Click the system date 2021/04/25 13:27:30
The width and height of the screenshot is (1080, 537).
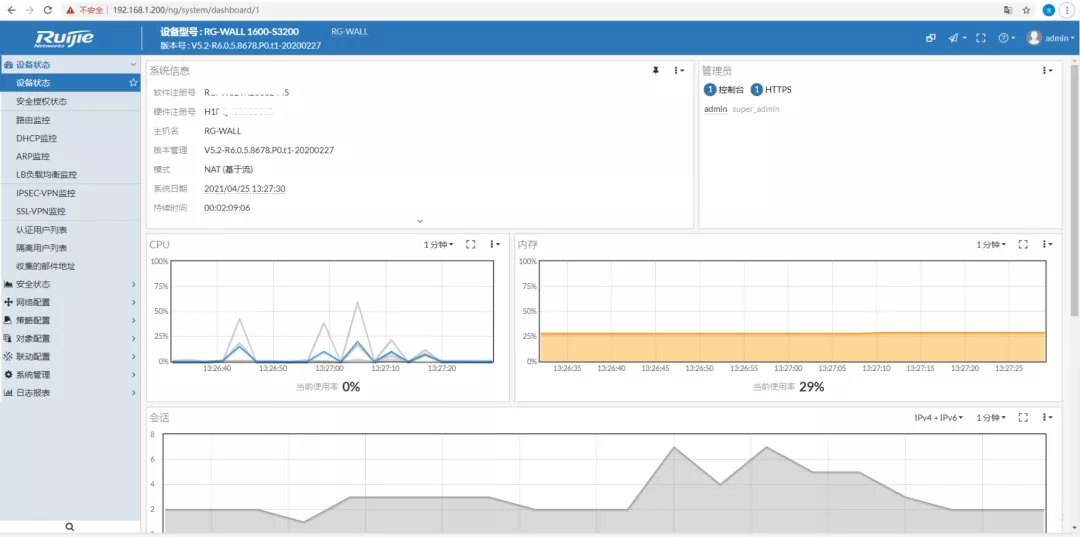[245, 189]
